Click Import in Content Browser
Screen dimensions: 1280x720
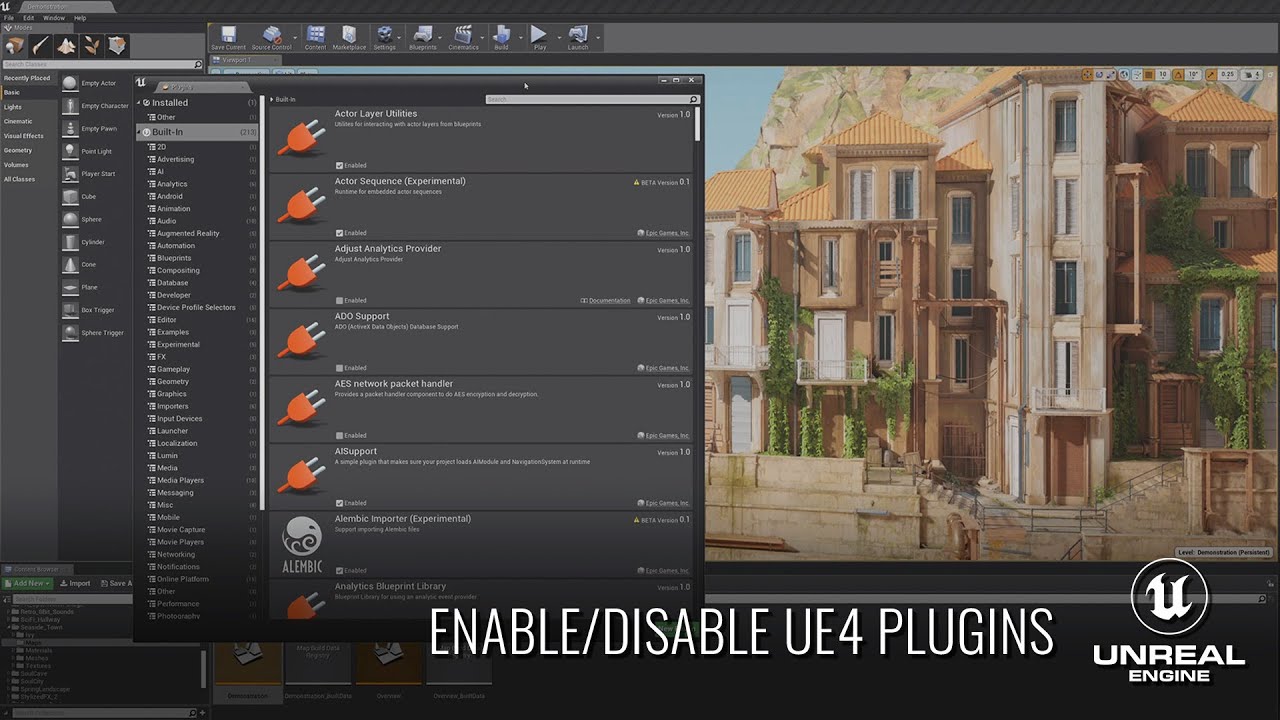click(75, 583)
